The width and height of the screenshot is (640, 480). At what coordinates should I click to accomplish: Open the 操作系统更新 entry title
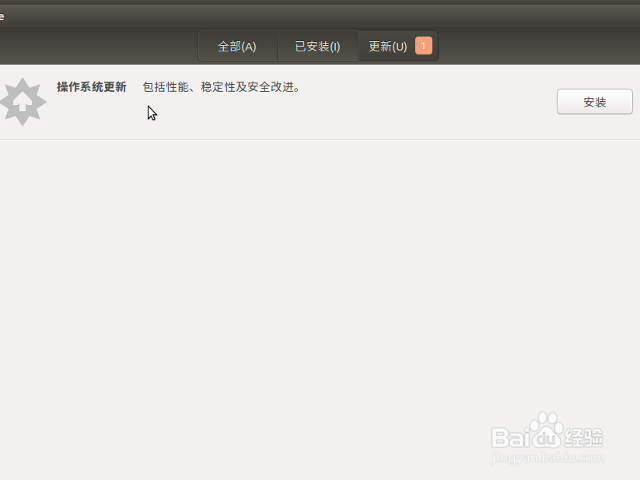(x=91, y=87)
